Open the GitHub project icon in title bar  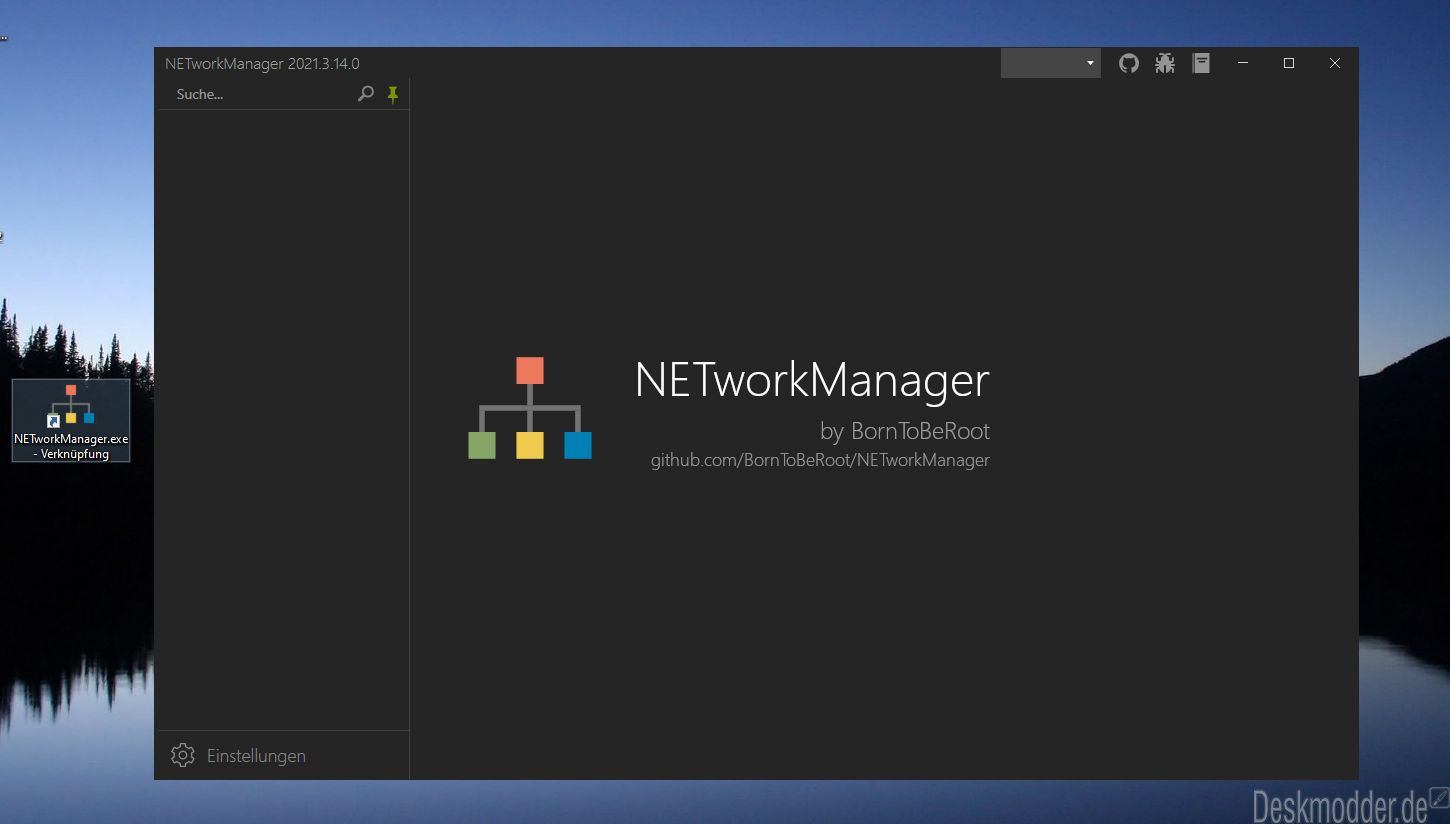click(1129, 63)
